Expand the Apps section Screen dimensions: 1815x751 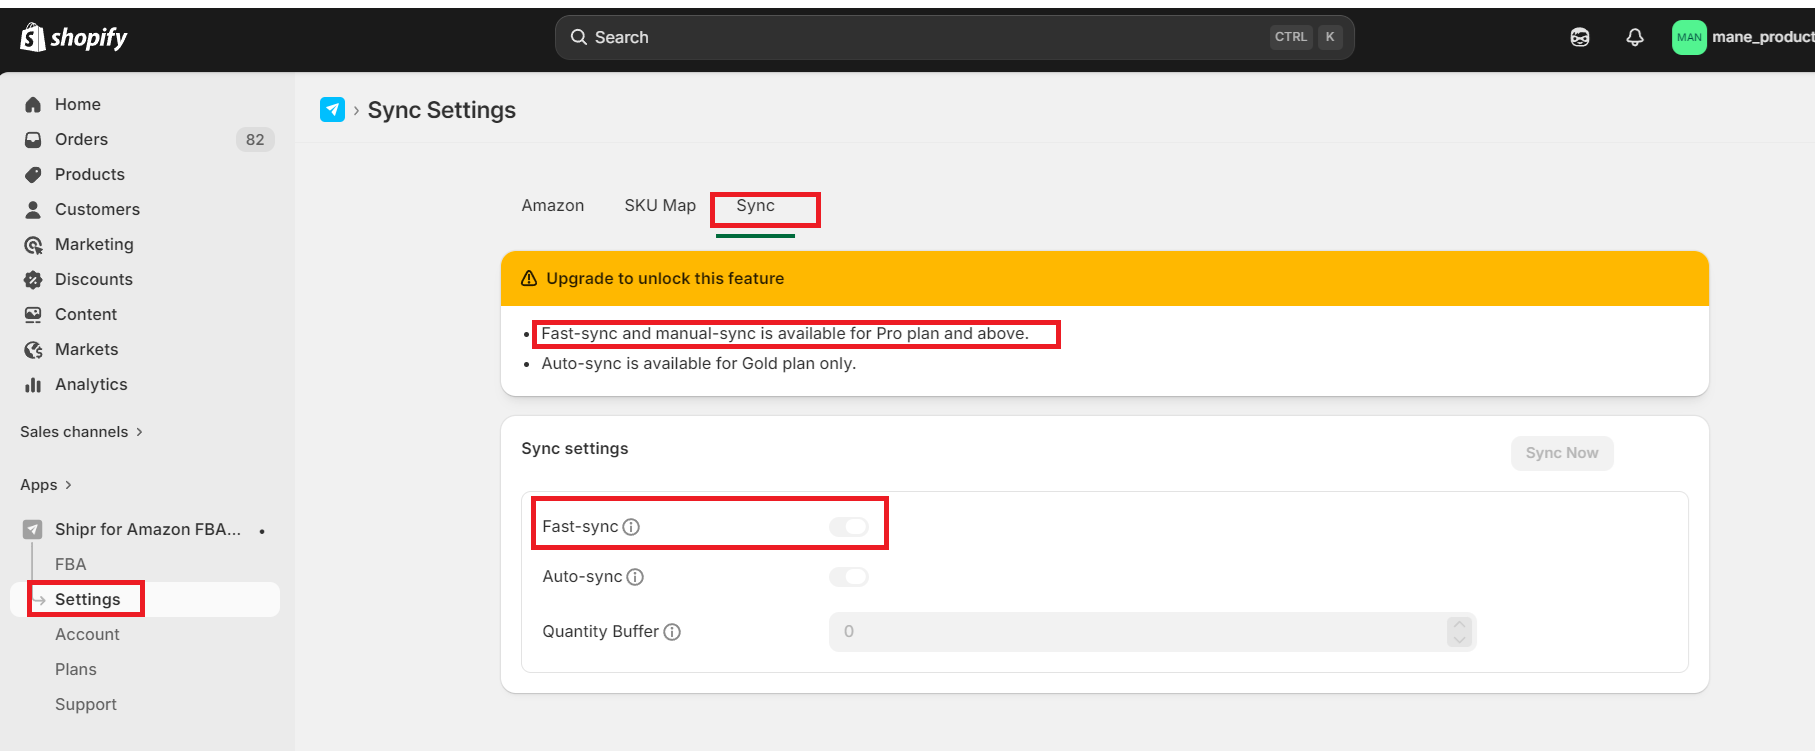pos(46,485)
